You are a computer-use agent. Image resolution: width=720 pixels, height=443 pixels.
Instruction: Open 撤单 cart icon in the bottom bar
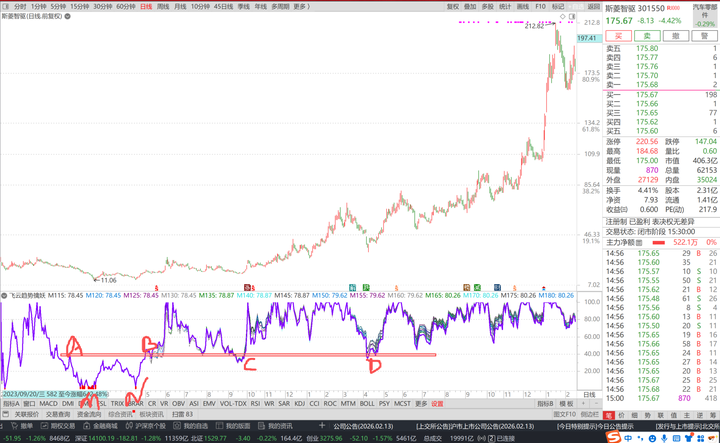click(x=15, y=426)
